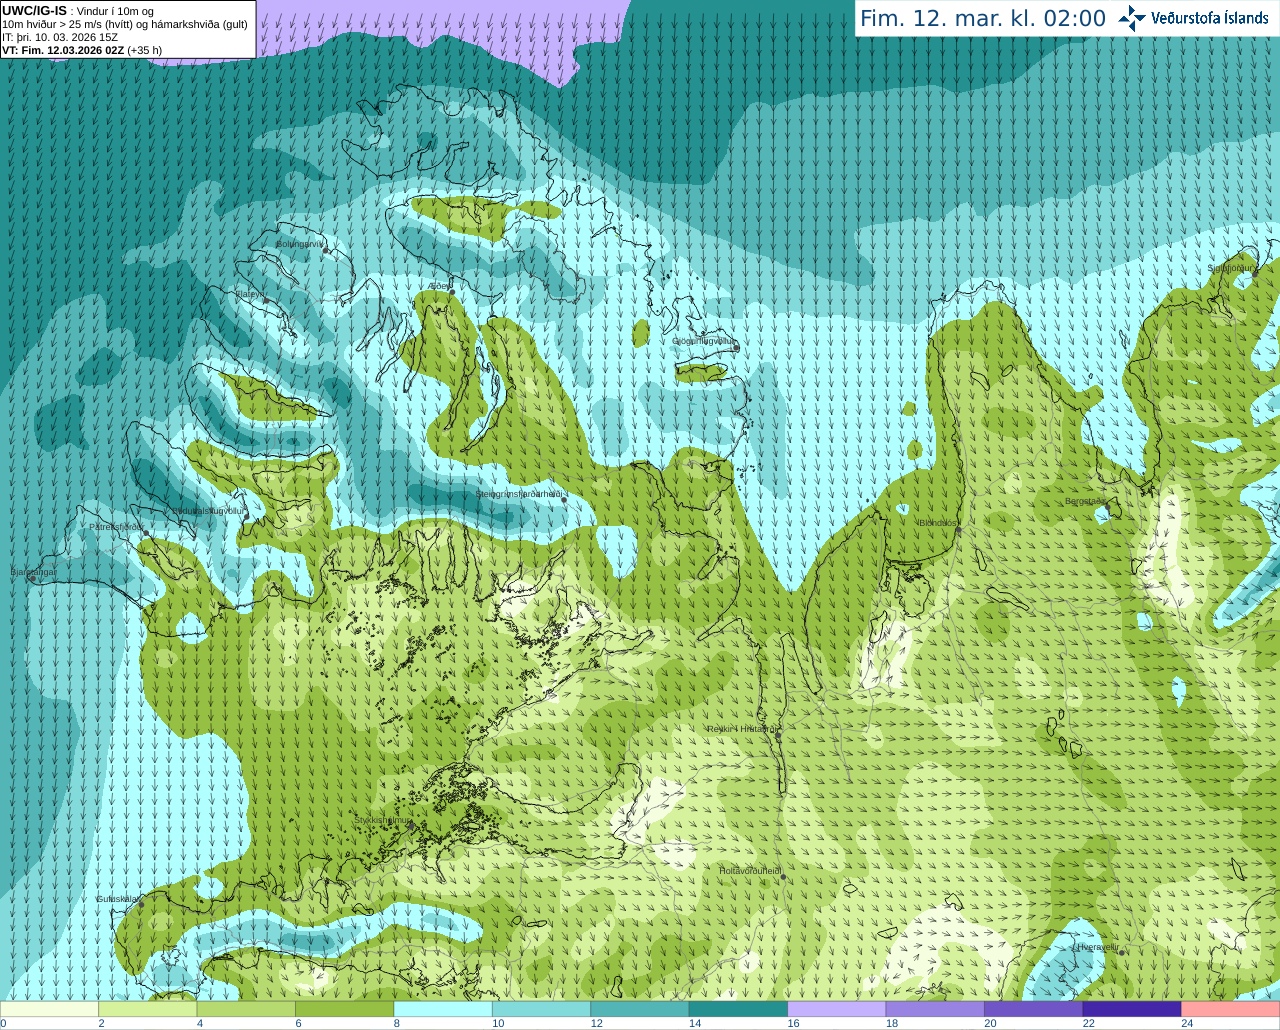Select the 20–22 m/s violet legend swatch

point(1034,1009)
